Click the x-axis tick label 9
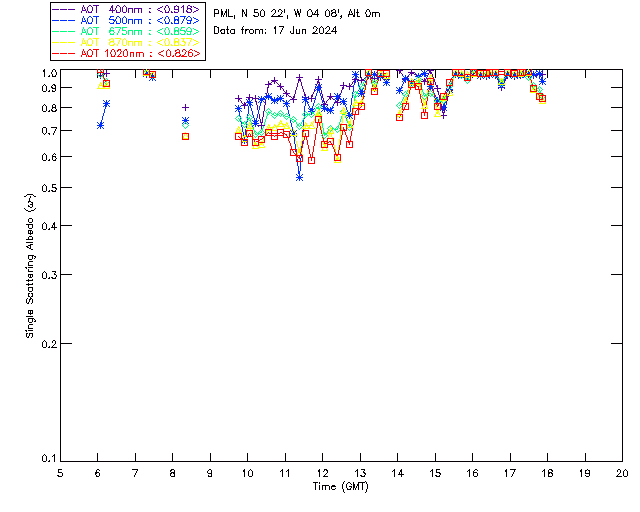This screenshot has height=512, width=640. pyautogui.click(x=210, y=473)
